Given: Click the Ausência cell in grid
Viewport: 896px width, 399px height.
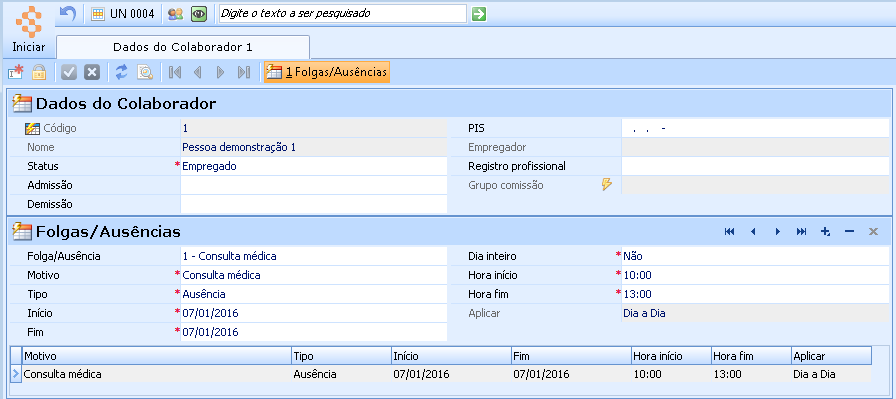Looking at the screenshot, I should click(x=341, y=374).
